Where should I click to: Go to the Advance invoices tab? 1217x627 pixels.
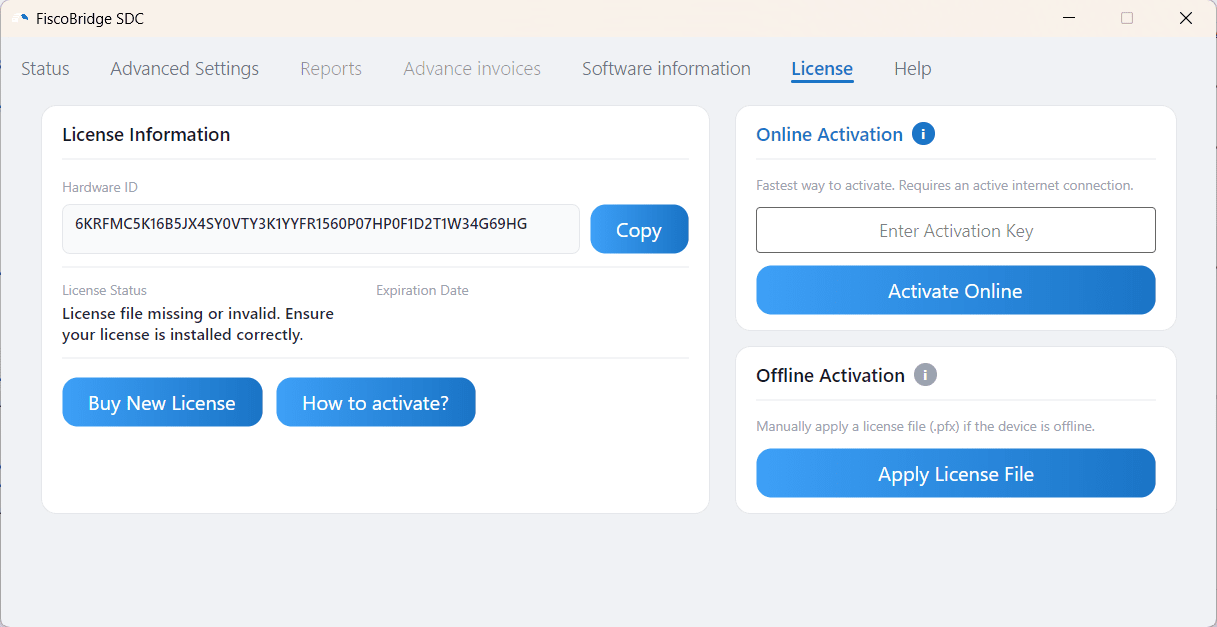pos(472,69)
